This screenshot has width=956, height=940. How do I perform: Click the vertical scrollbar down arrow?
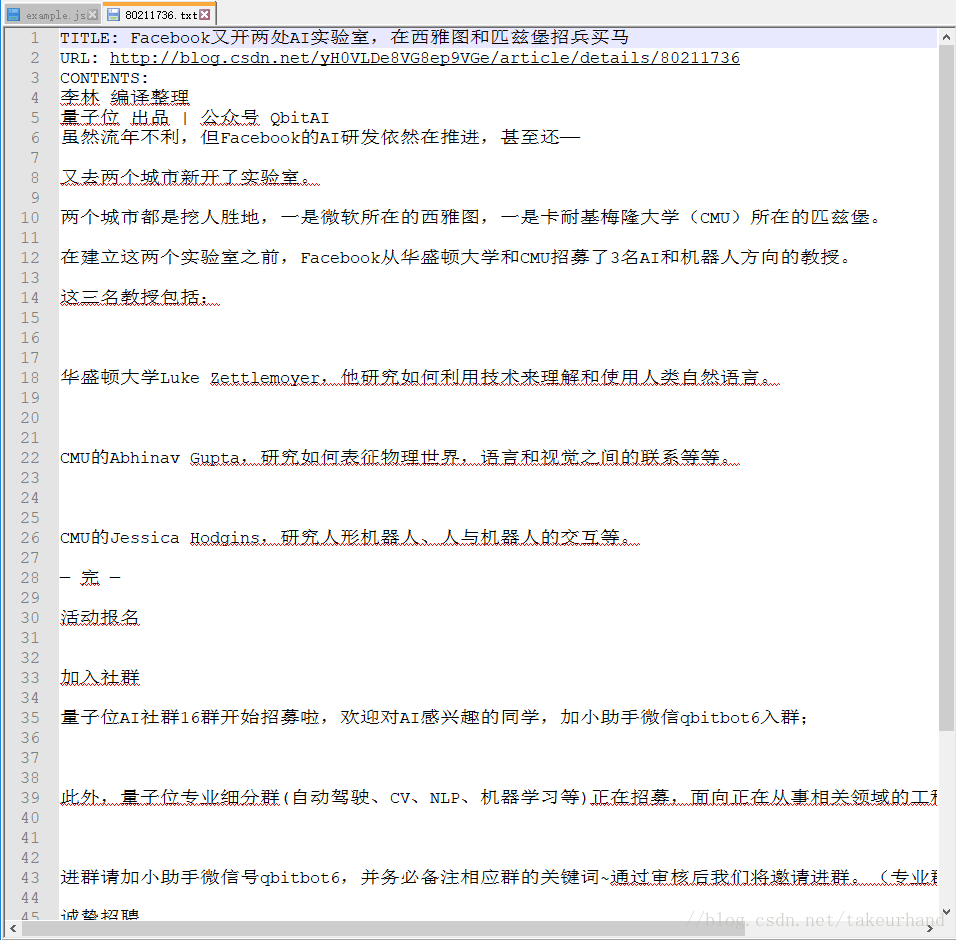pyautogui.click(x=946, y=912)
